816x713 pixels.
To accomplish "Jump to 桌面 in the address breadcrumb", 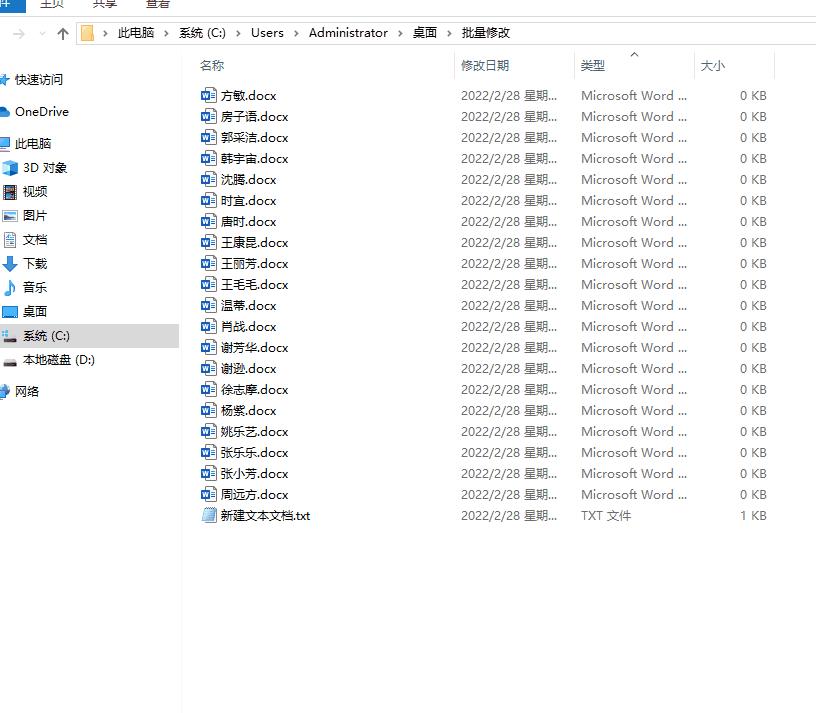I will [x=425, y=33].
